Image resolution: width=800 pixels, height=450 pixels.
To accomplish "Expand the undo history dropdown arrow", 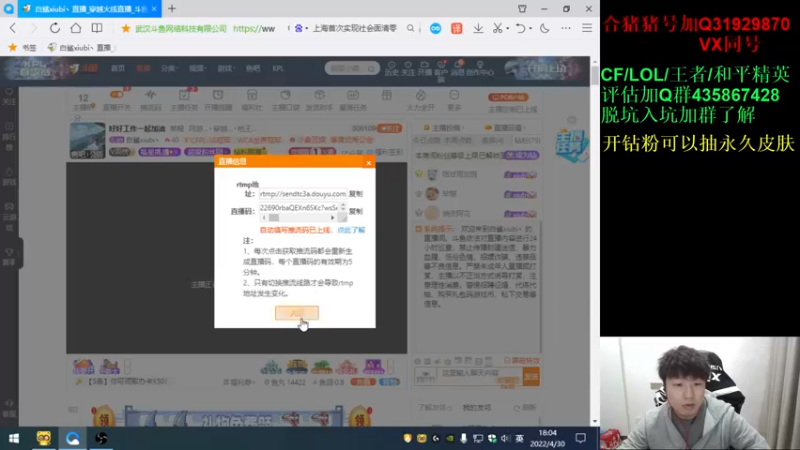I will (530, 29).
